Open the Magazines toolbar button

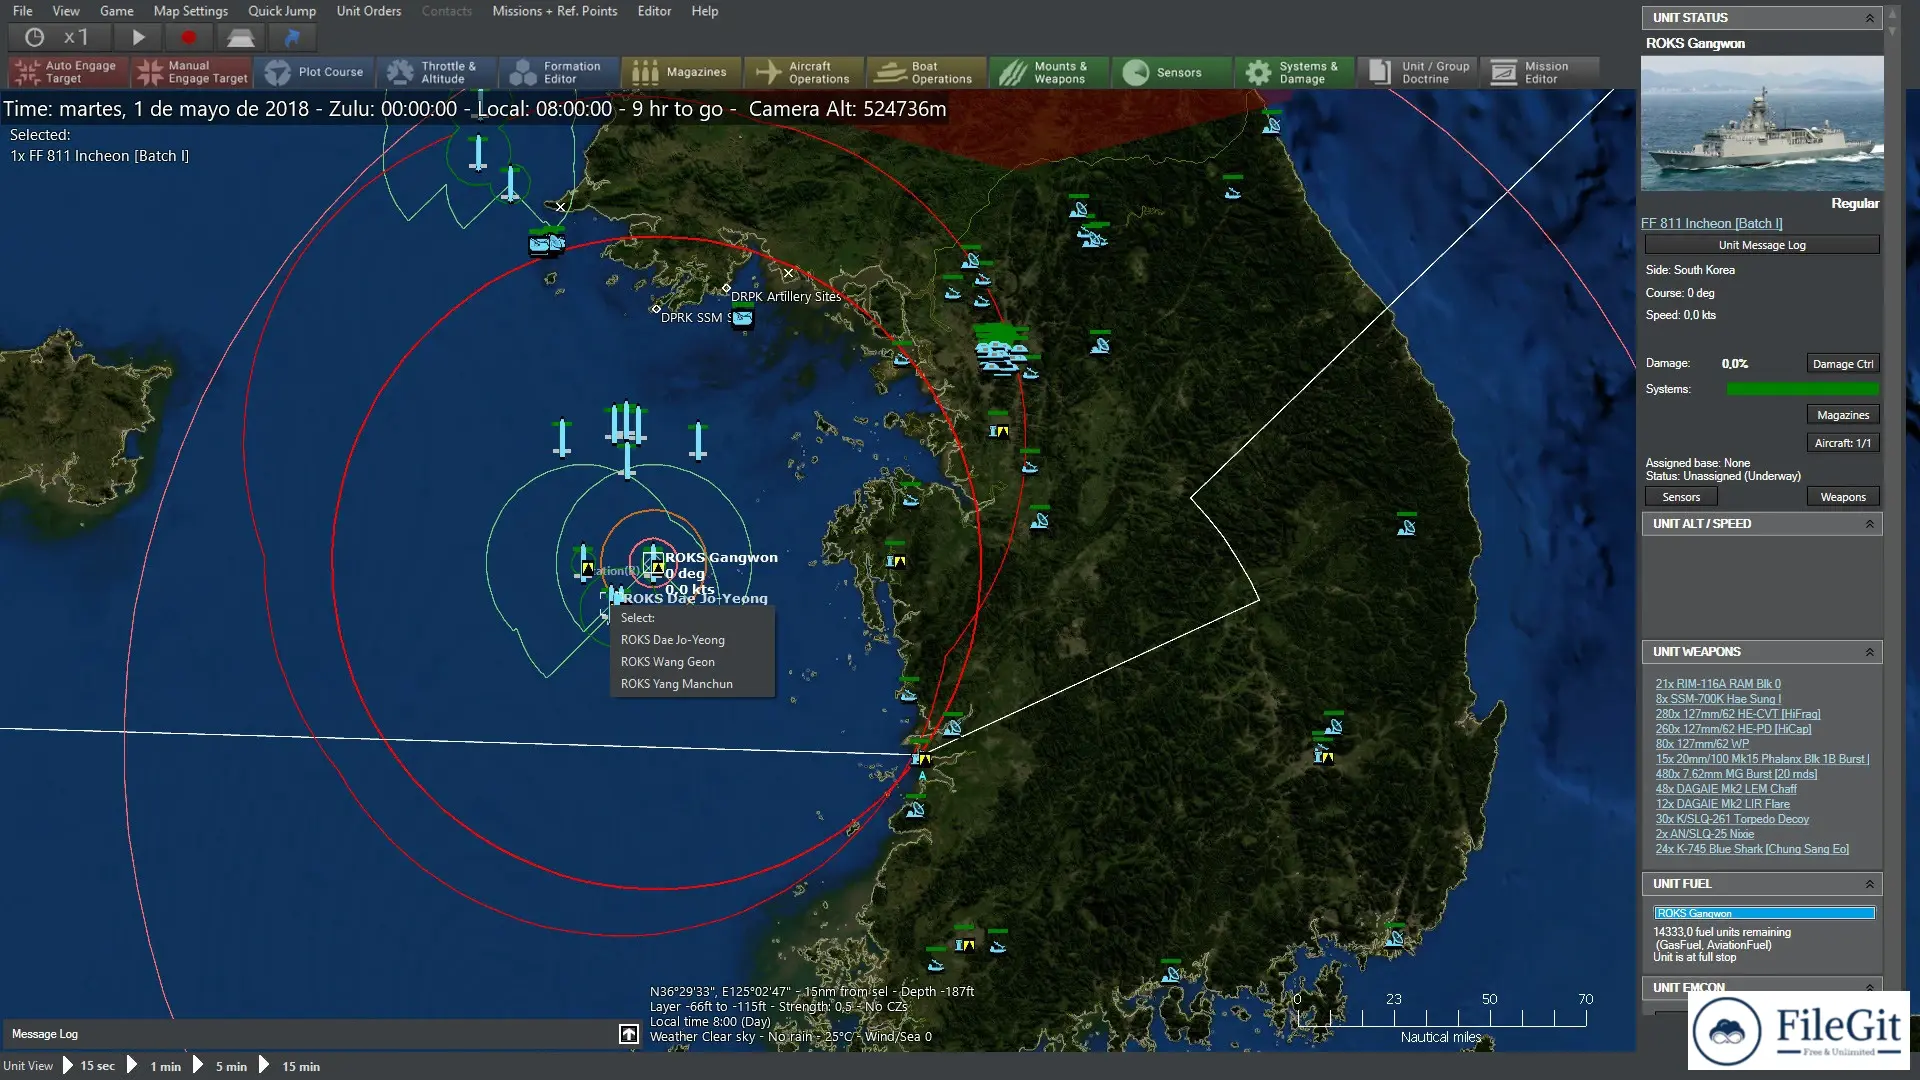point(681,72)
